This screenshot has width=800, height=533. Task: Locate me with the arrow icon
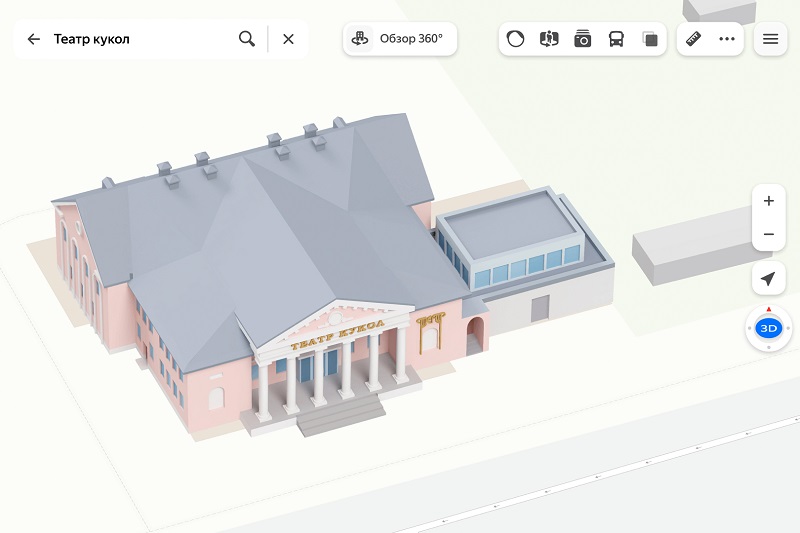tap(769, 278)
